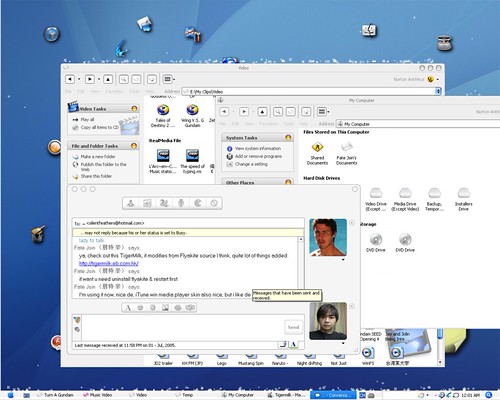Toggle the Folders pane in My Computer toolbar
The width and height of the screenshot is (500, 400).
pos(290,112)
